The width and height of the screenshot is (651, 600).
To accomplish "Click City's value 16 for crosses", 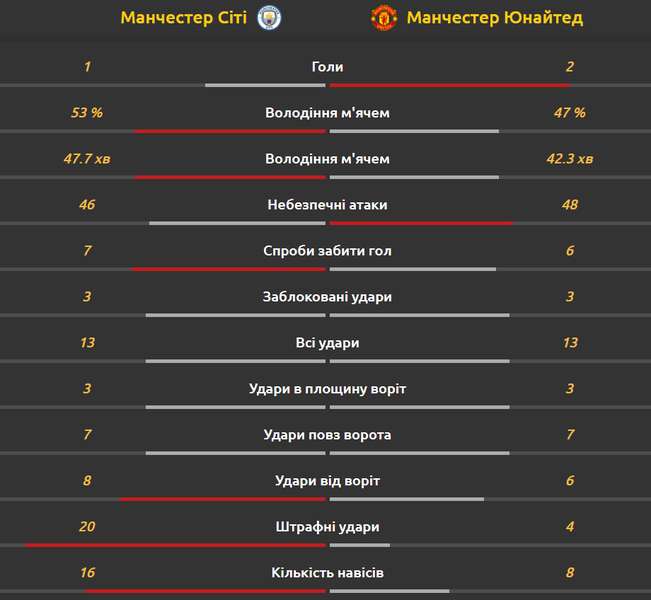I will 87,573.
